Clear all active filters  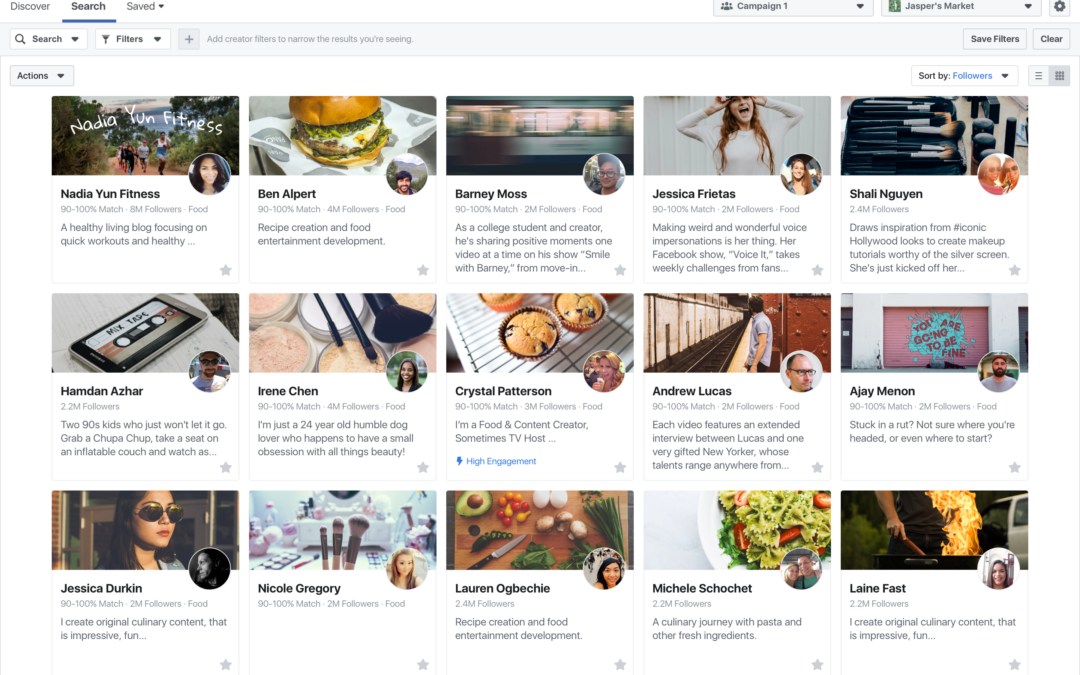[x=1051, y=38]
